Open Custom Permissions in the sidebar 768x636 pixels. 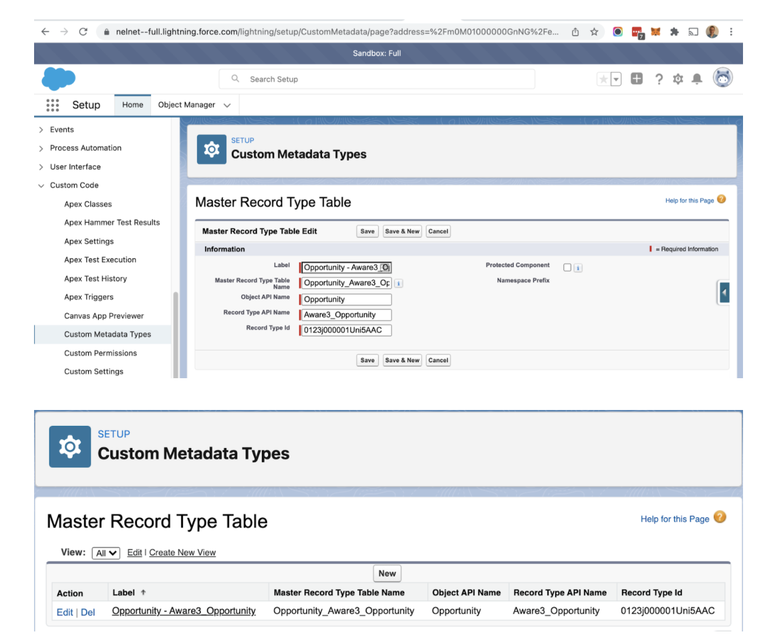tap(100, 353)
